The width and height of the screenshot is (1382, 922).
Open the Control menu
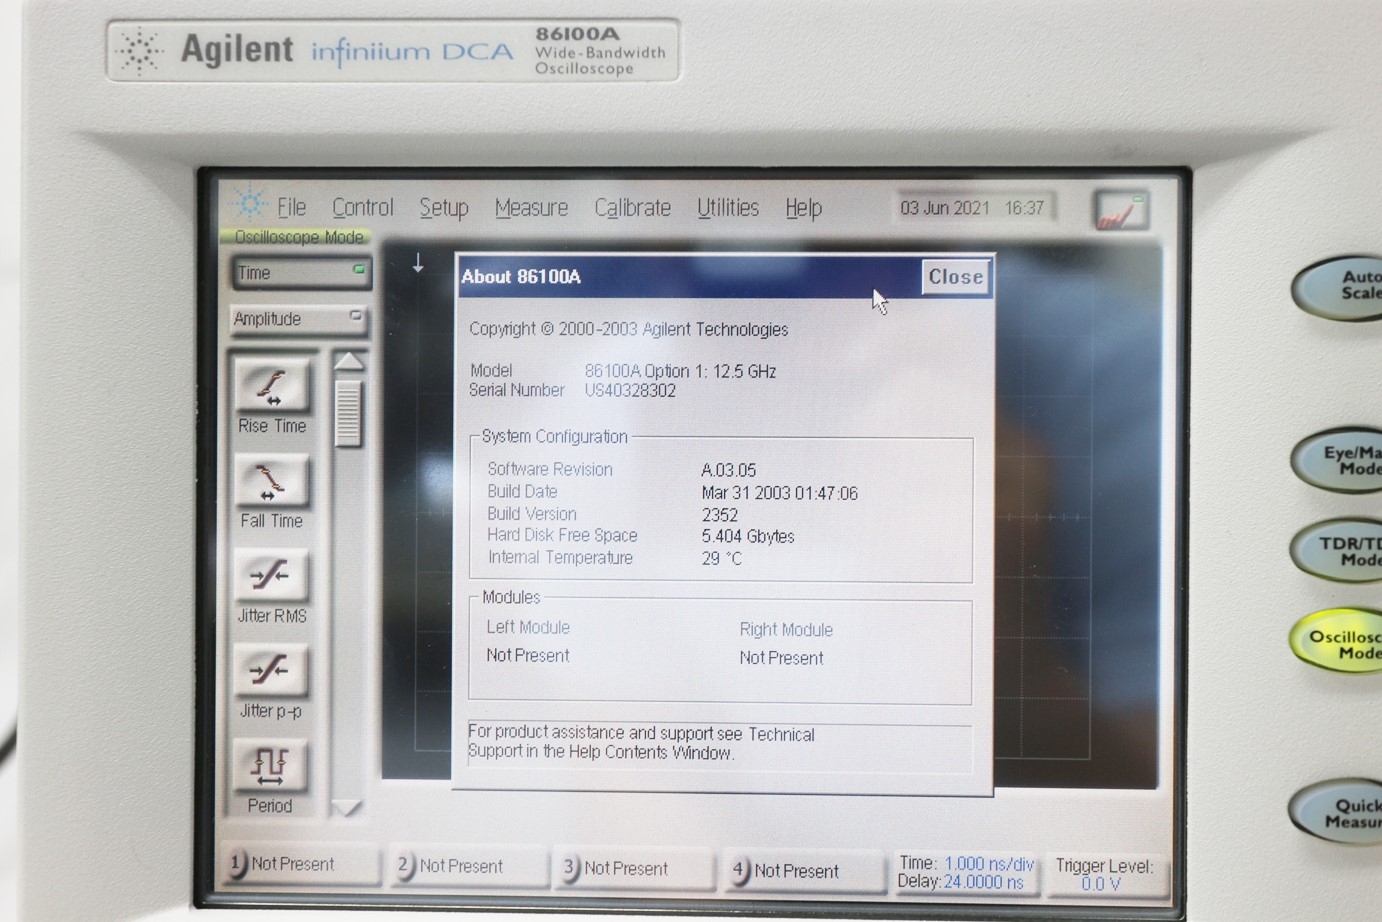click(362, 207)
